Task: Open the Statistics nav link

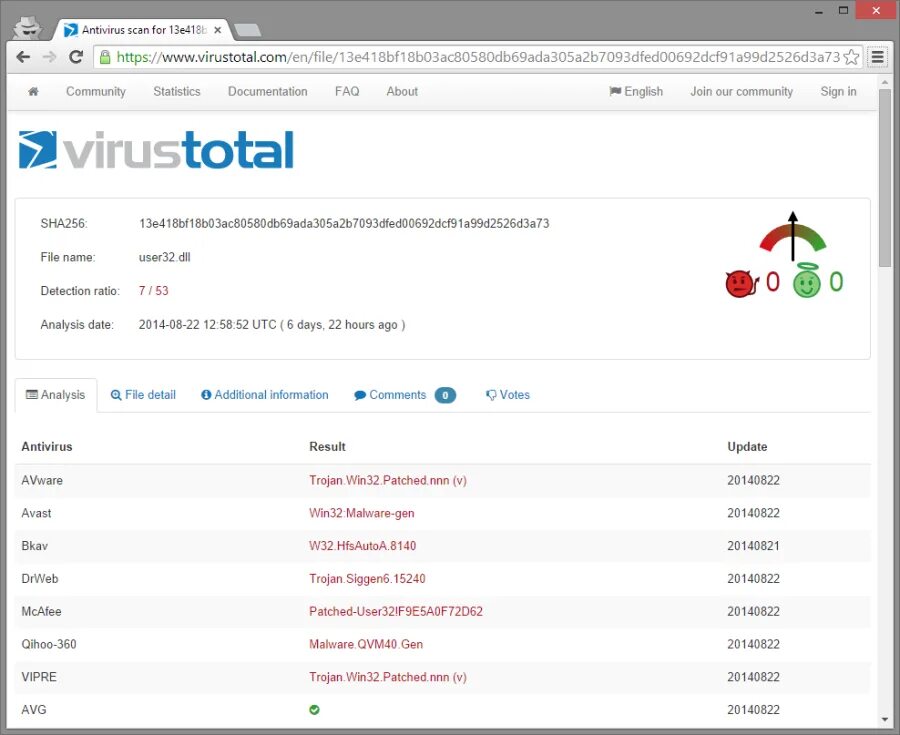Action: [x=177, y=91]
